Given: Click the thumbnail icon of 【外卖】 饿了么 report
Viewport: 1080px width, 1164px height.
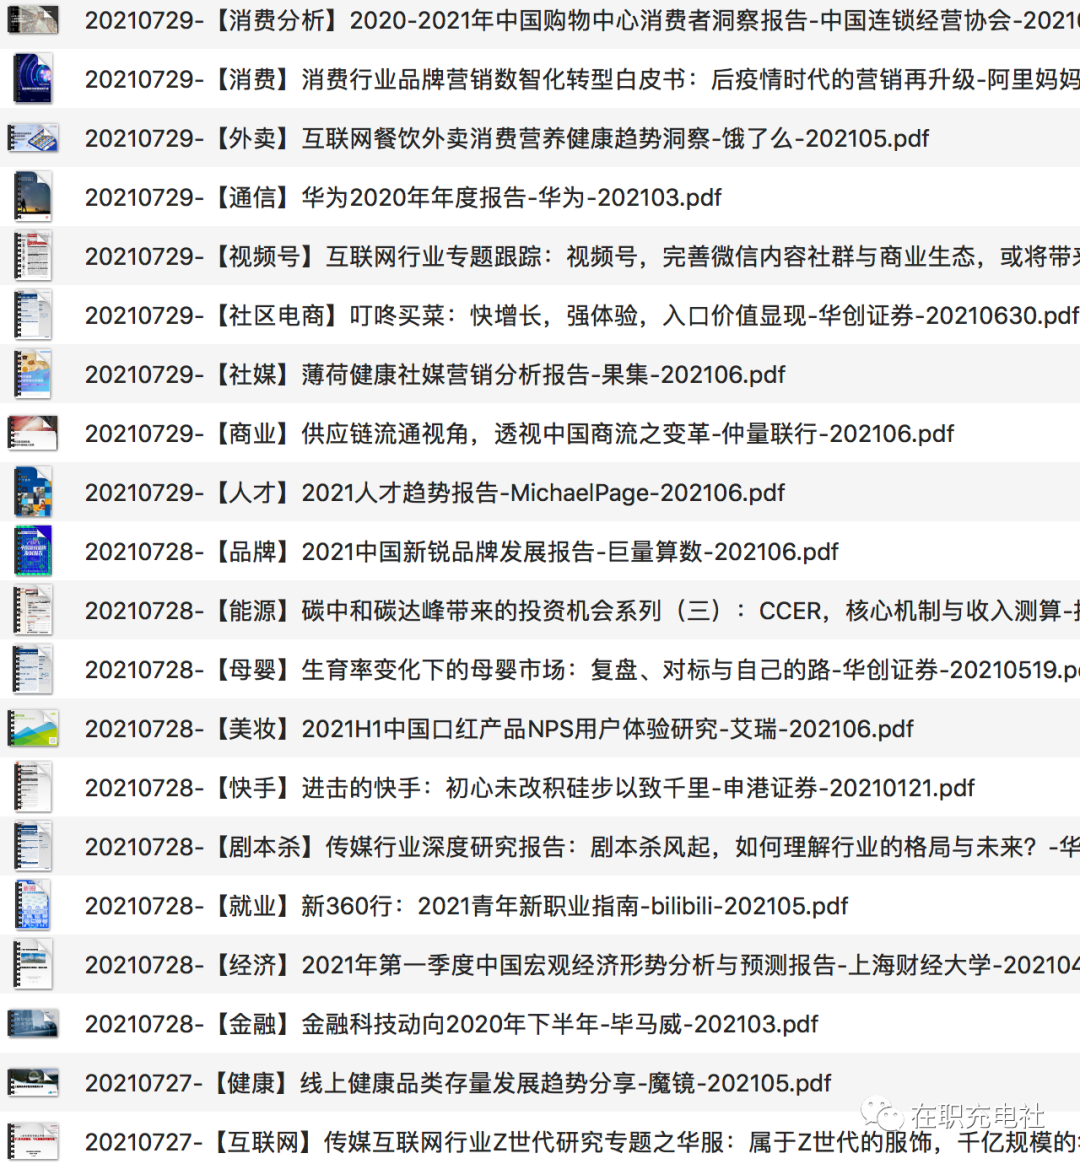Looking at the screenshot, I should coord(33,138).
